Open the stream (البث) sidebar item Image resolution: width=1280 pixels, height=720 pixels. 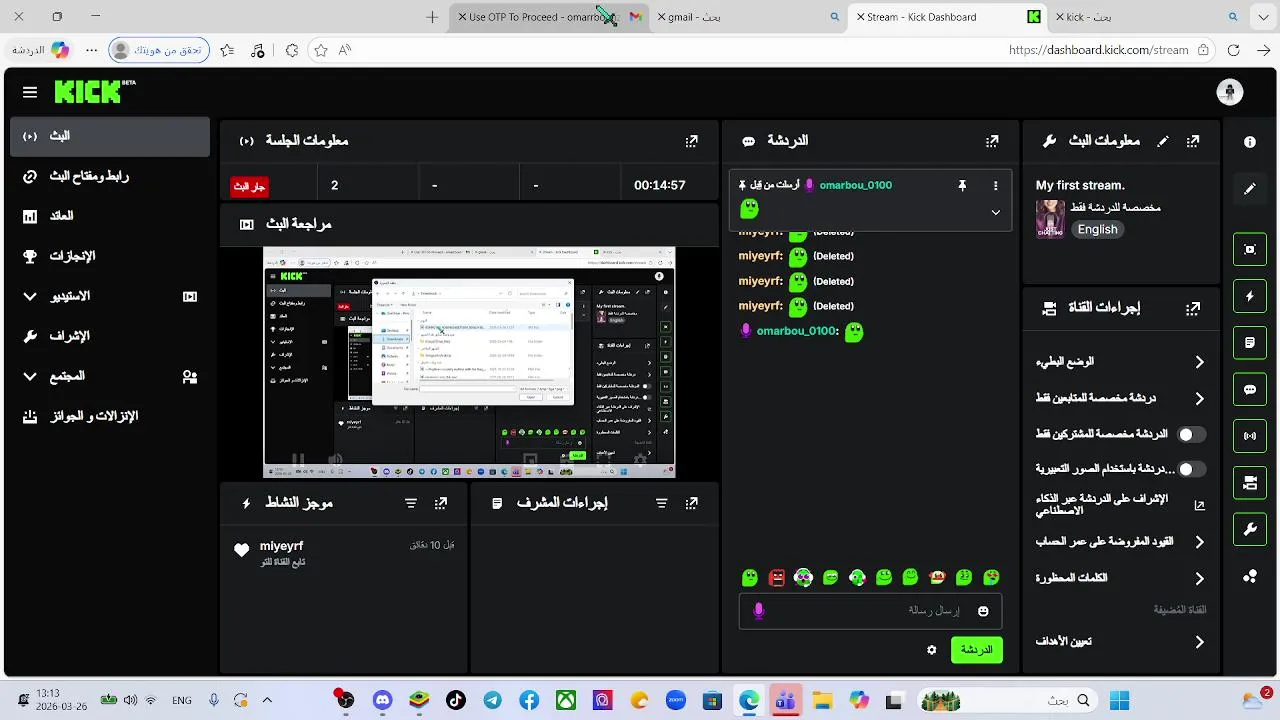point(110,137)
